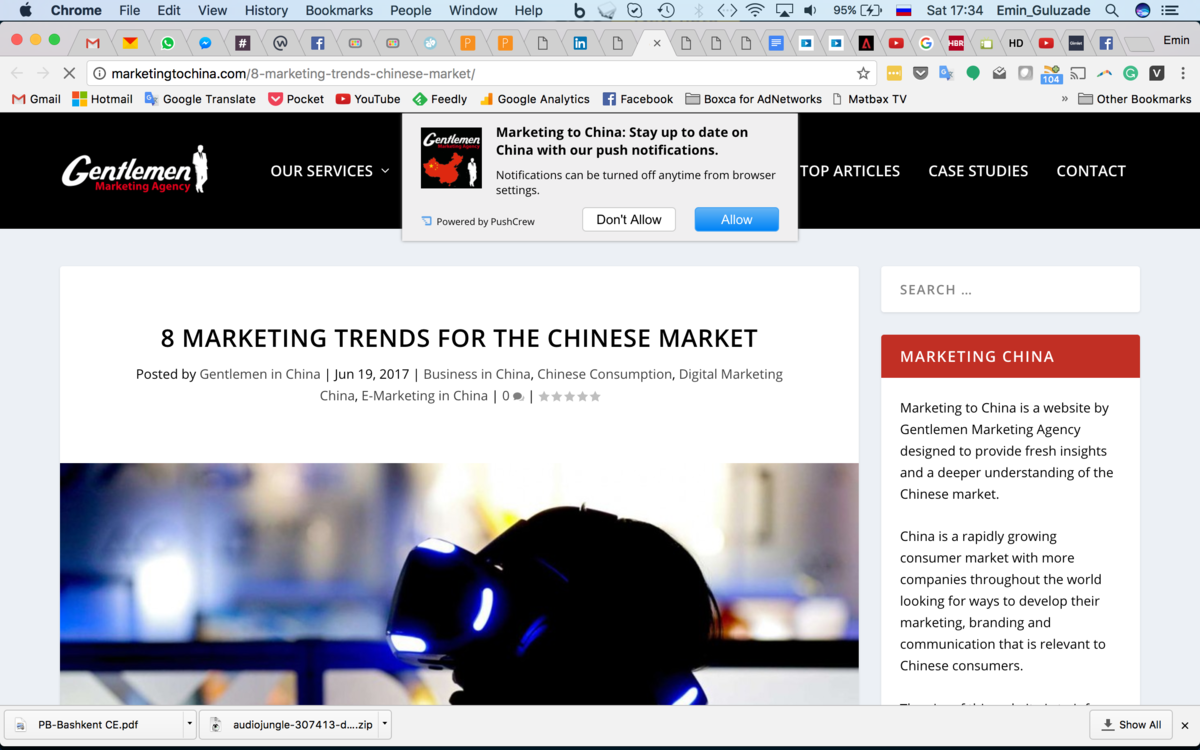Open the Hangouts extension icon
Screen dimensions: 1200x750
pos(973,73)
